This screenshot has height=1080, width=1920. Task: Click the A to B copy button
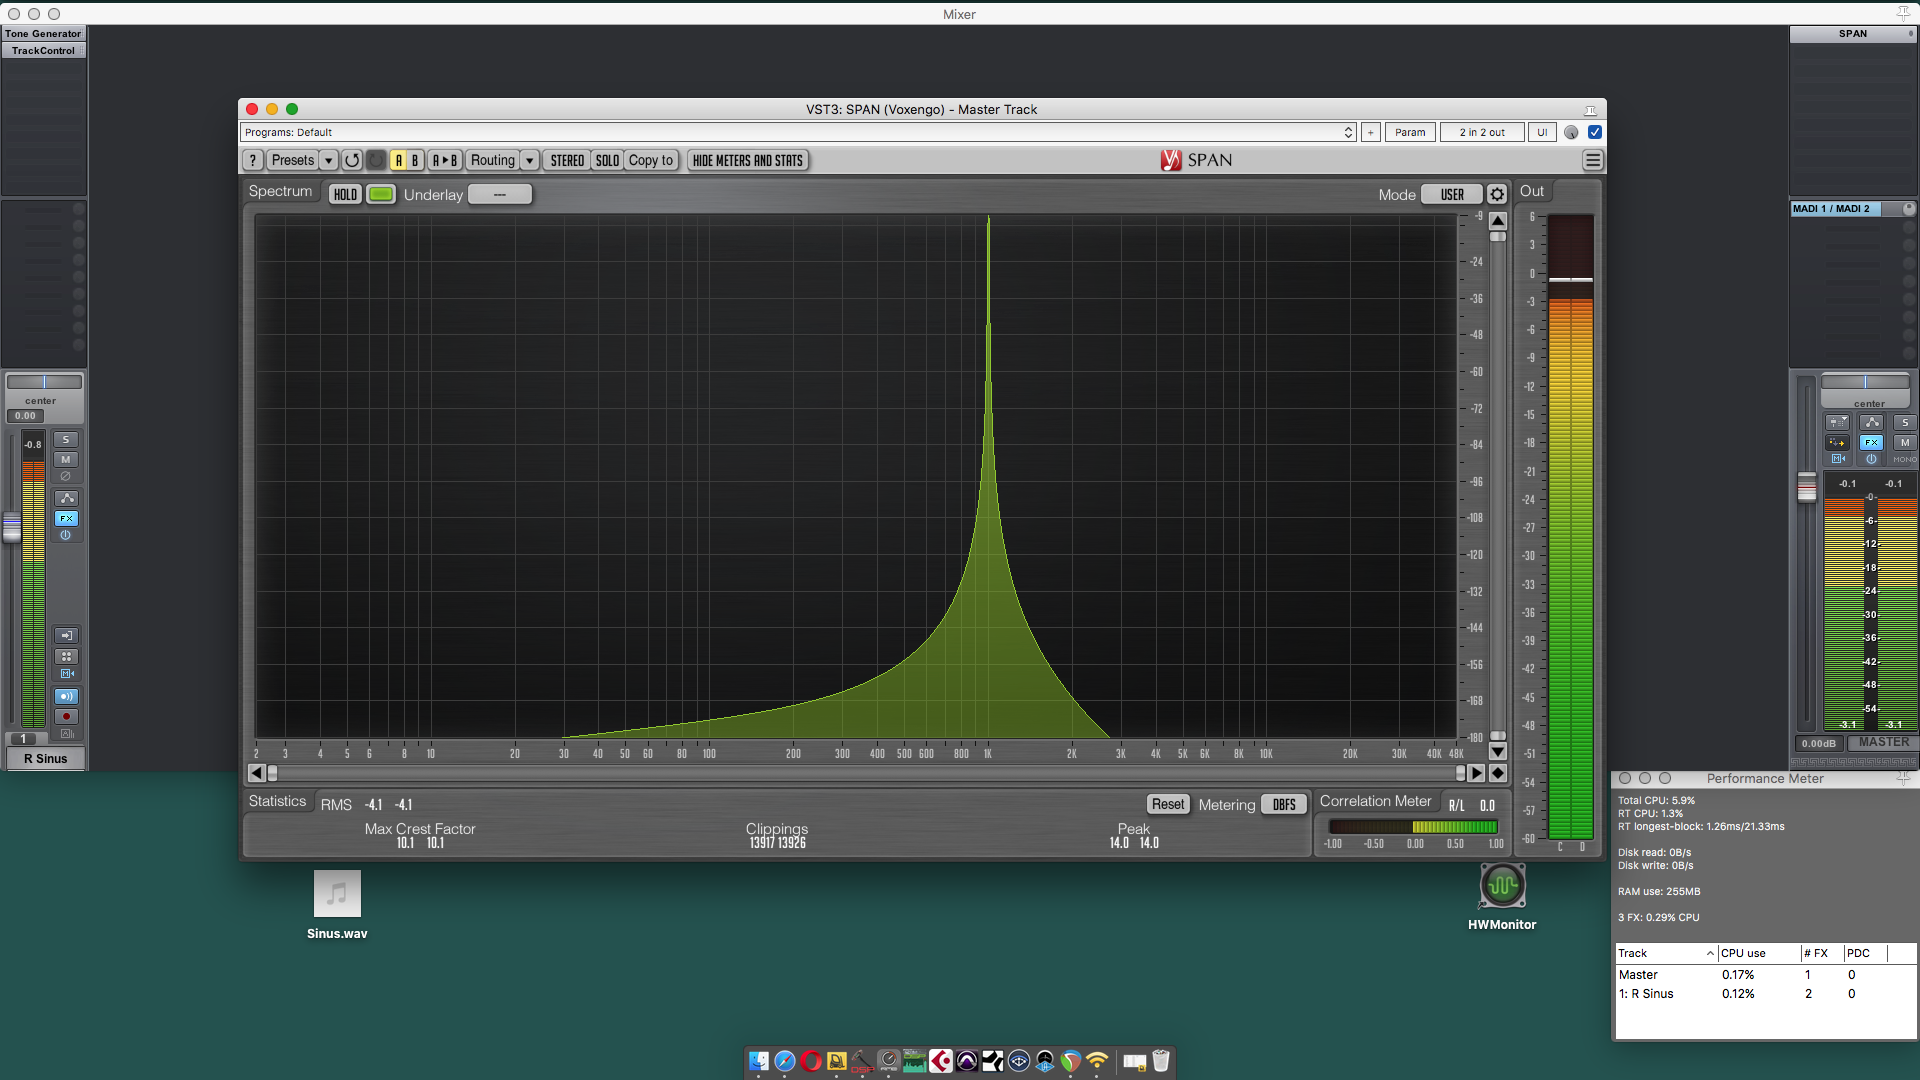click(445, 160)
